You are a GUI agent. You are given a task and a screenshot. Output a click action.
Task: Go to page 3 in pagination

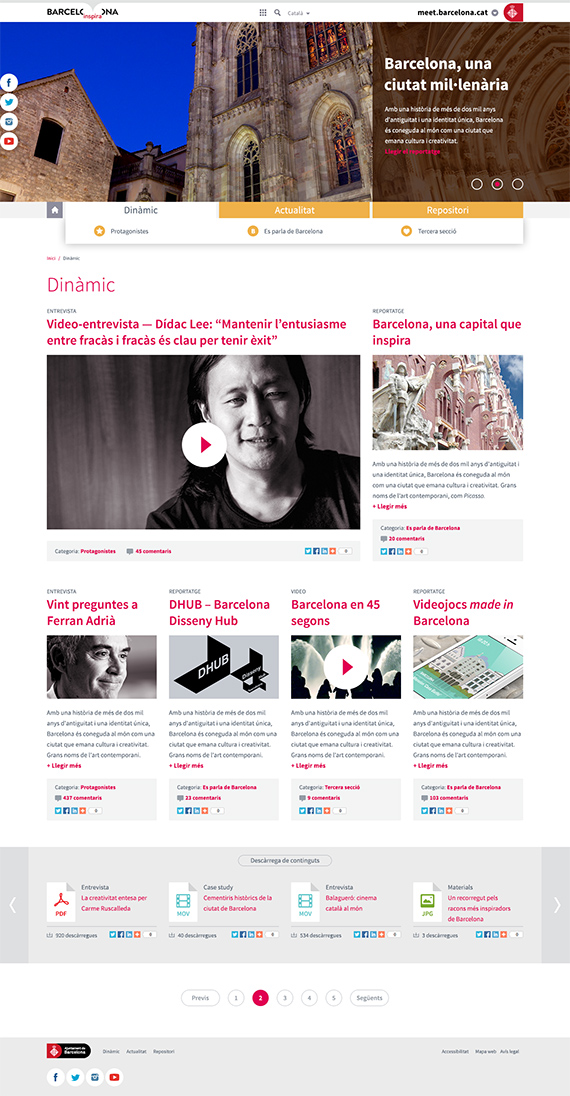click(x=285, y=998)
